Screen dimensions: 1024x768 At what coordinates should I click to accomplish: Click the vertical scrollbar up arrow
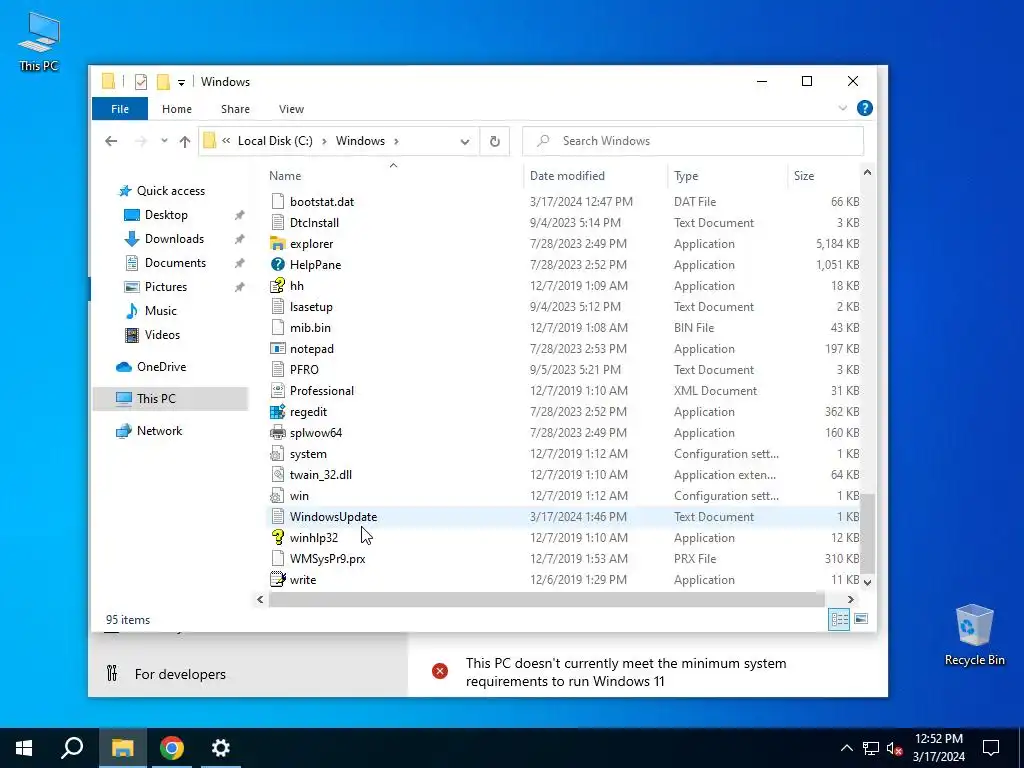click(867, 172)
